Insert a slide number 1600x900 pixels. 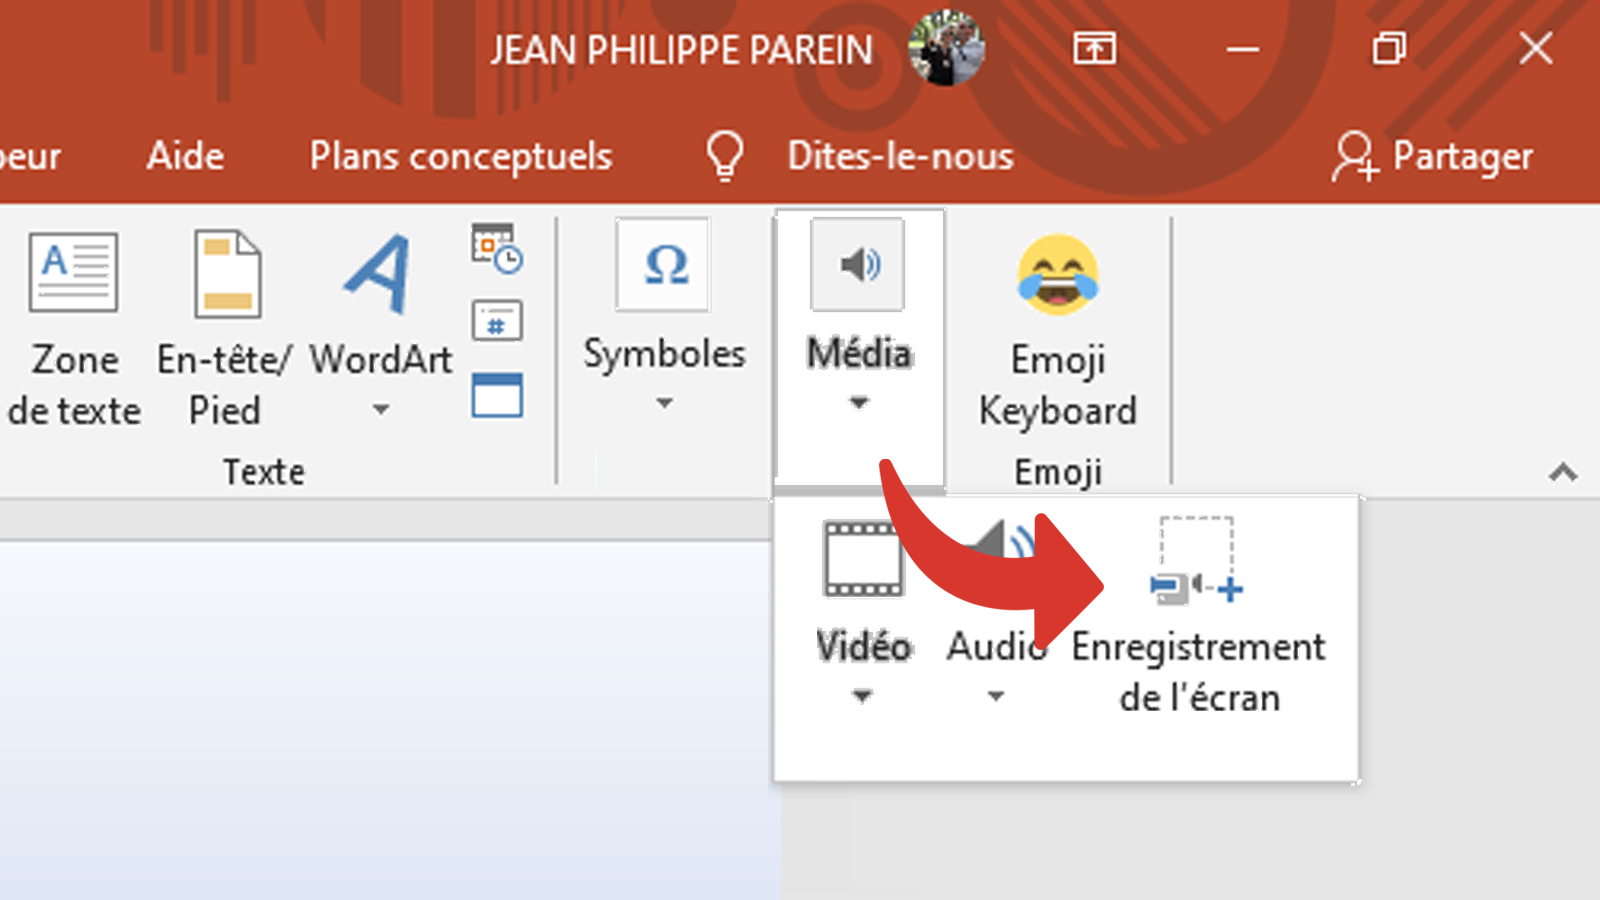pos(497,321)
